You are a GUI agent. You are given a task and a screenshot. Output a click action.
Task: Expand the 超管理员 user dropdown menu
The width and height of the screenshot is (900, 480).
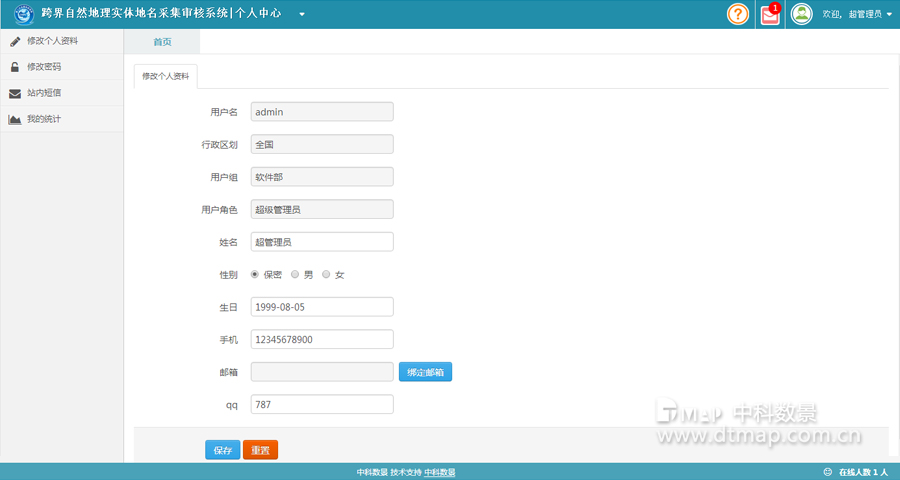[x=889, y=15]
